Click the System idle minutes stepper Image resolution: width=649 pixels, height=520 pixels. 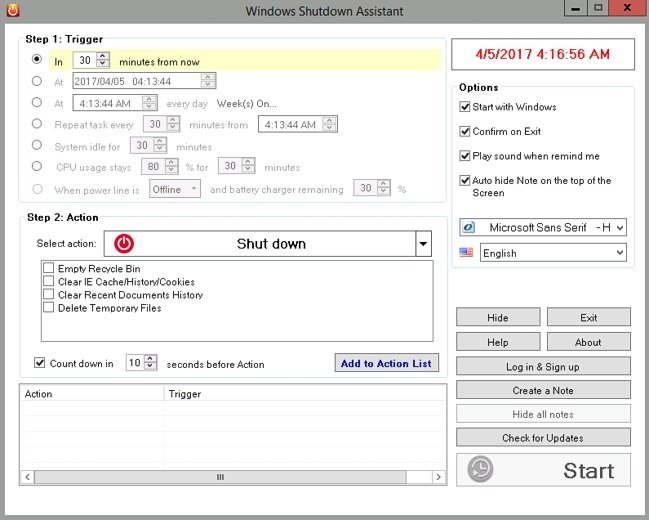(160, 145)
